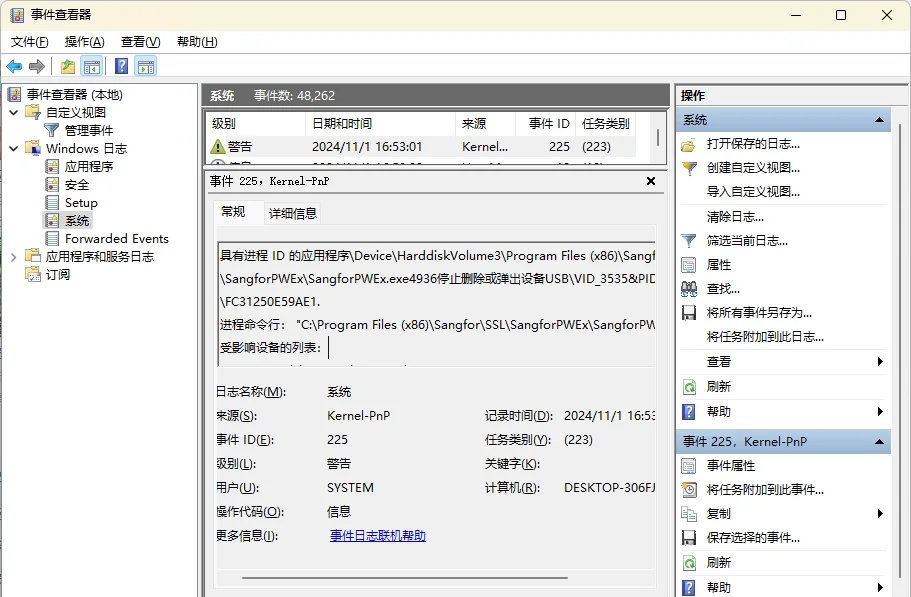911x597 pixels.
Task: Click the 刷新 refresh icon in actions pane
Action: click(x=688, y=386)
